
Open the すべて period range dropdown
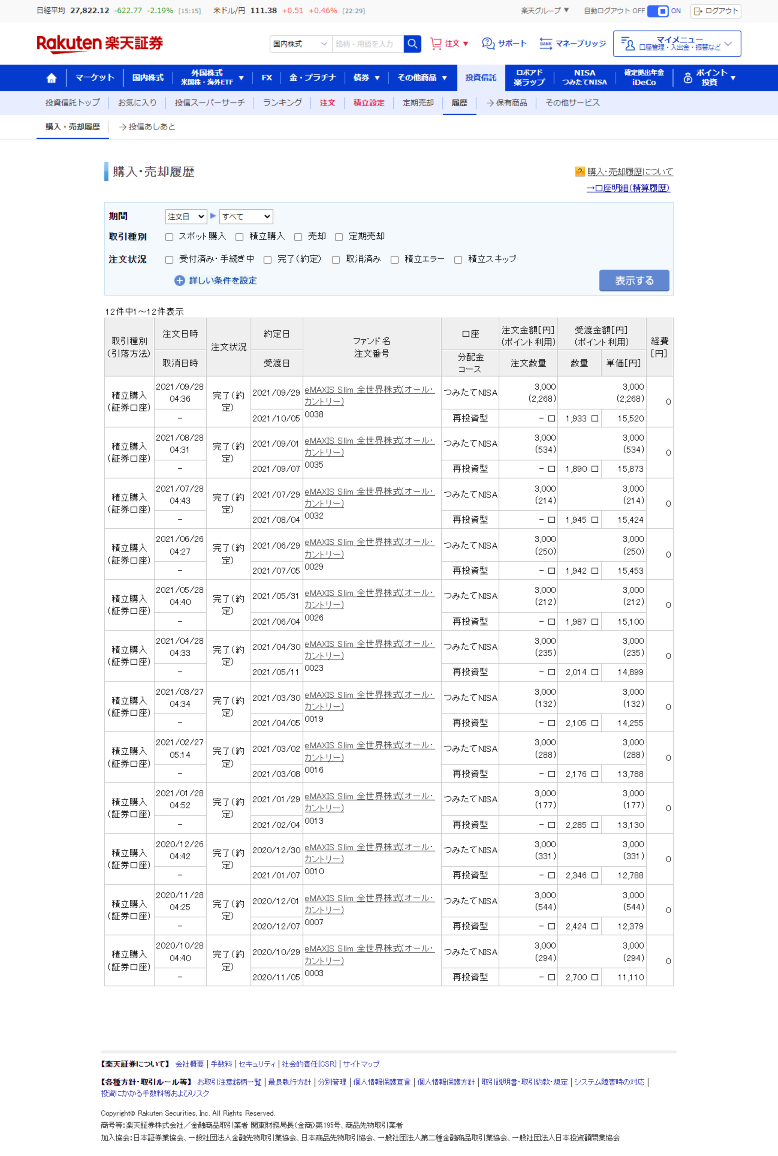click(246, 216)
